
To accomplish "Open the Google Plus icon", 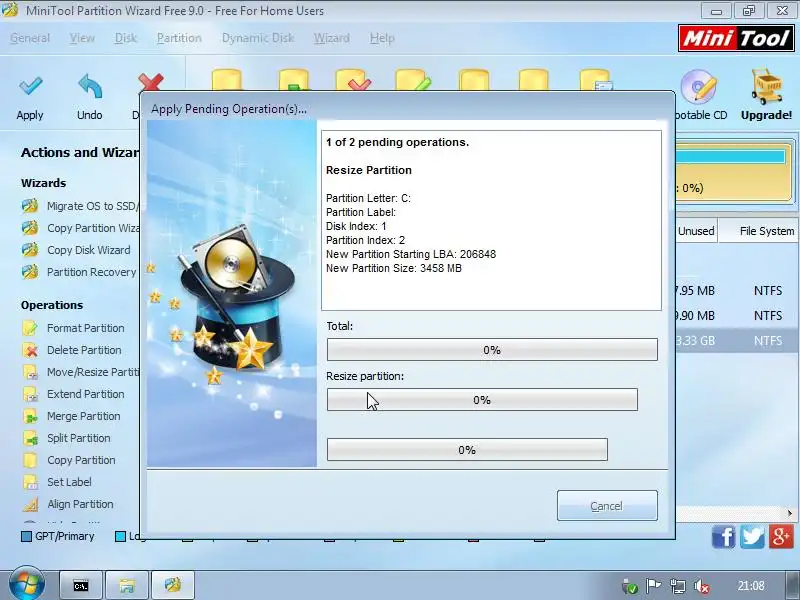I will coord(781,537).
